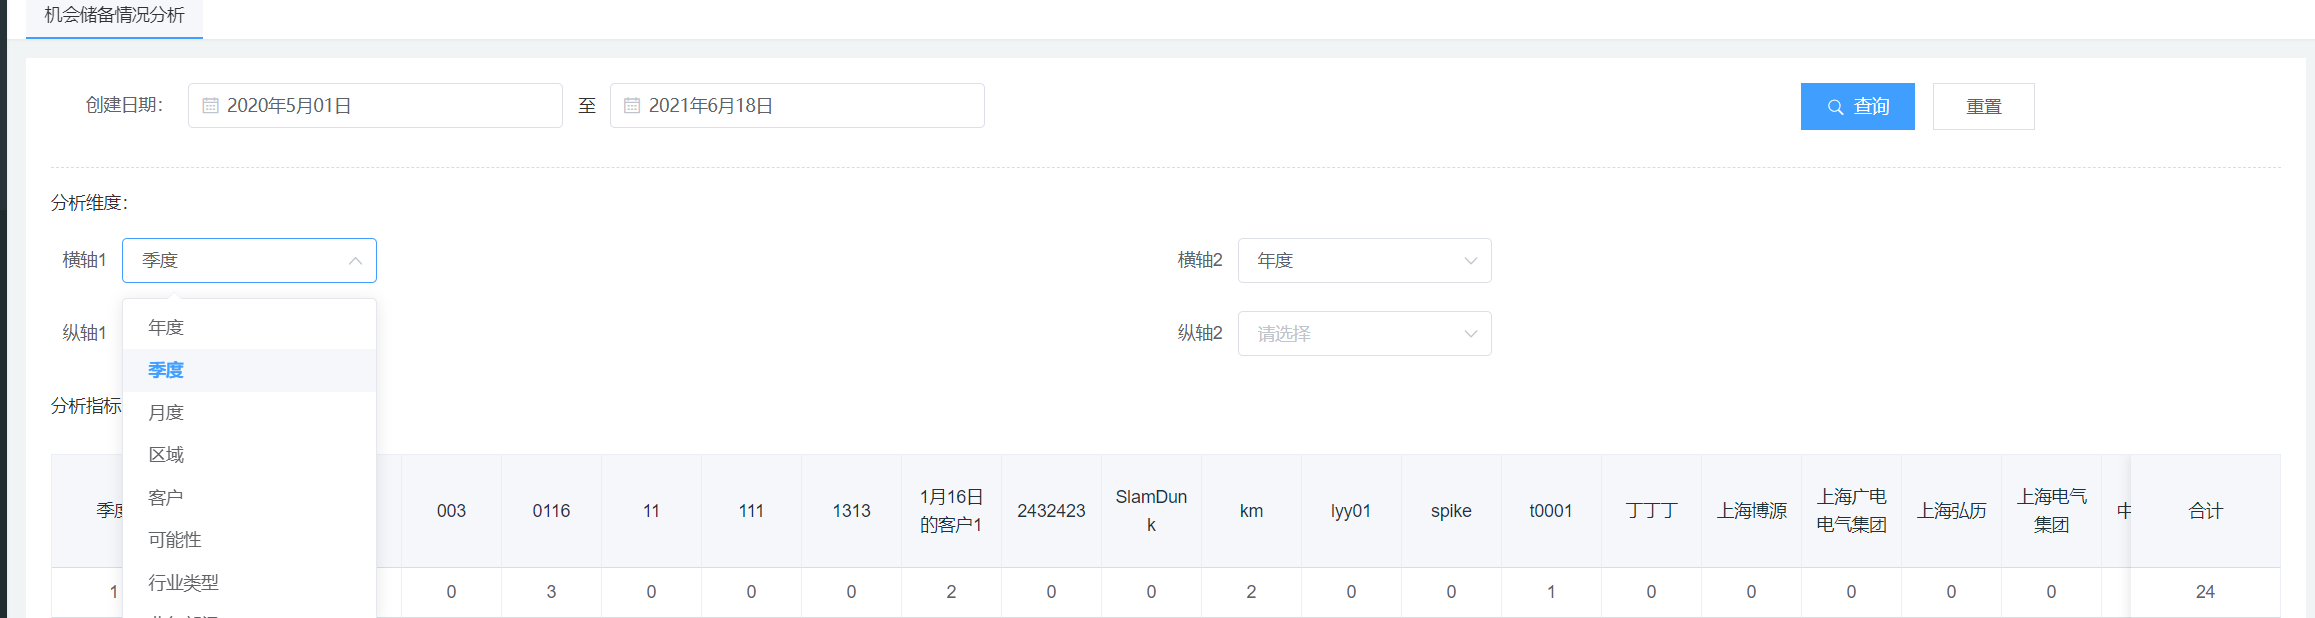
Task: Click the 2020年5月01日 start date input
Action: [385, 106]
